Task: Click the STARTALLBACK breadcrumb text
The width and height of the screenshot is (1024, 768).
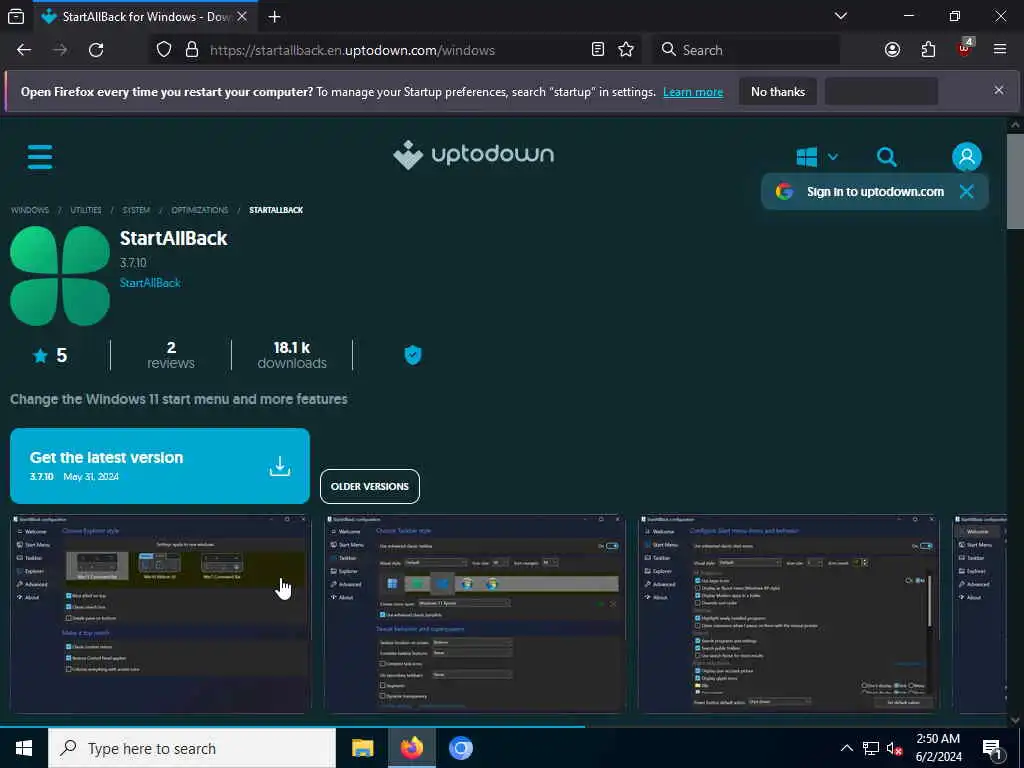Action: [x=276, y=210]
